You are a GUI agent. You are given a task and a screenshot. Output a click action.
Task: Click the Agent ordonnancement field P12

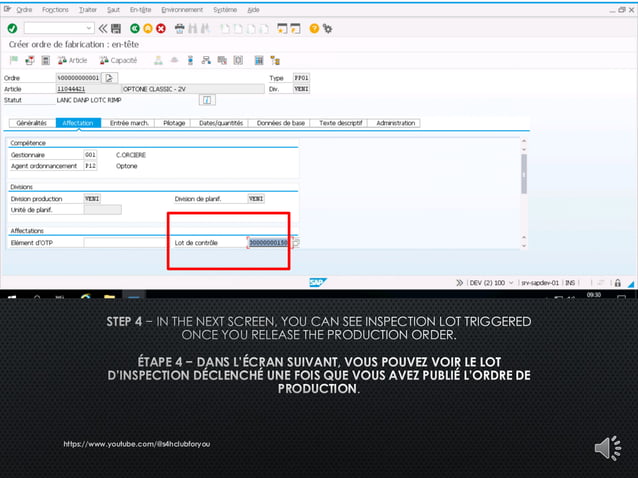(90, 166)
